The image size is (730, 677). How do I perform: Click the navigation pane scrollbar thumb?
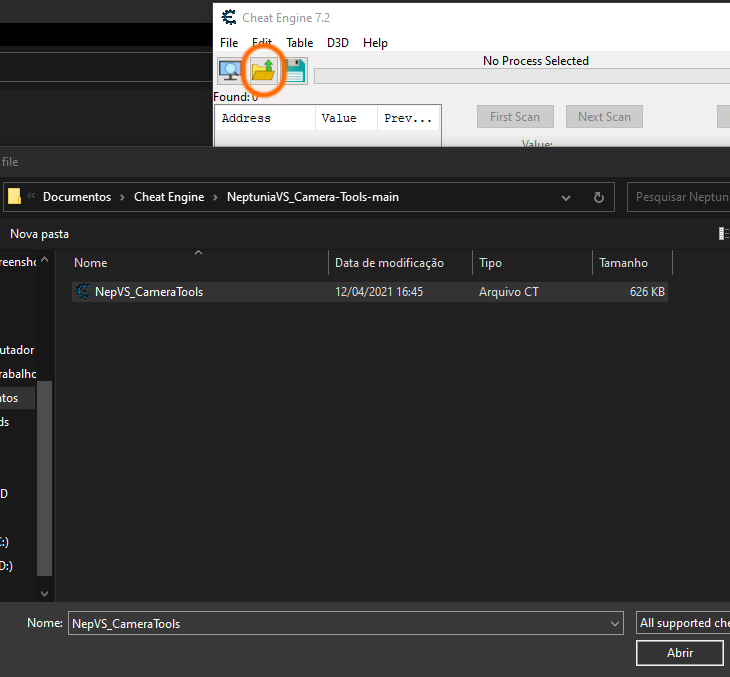[x=44, y=478]
